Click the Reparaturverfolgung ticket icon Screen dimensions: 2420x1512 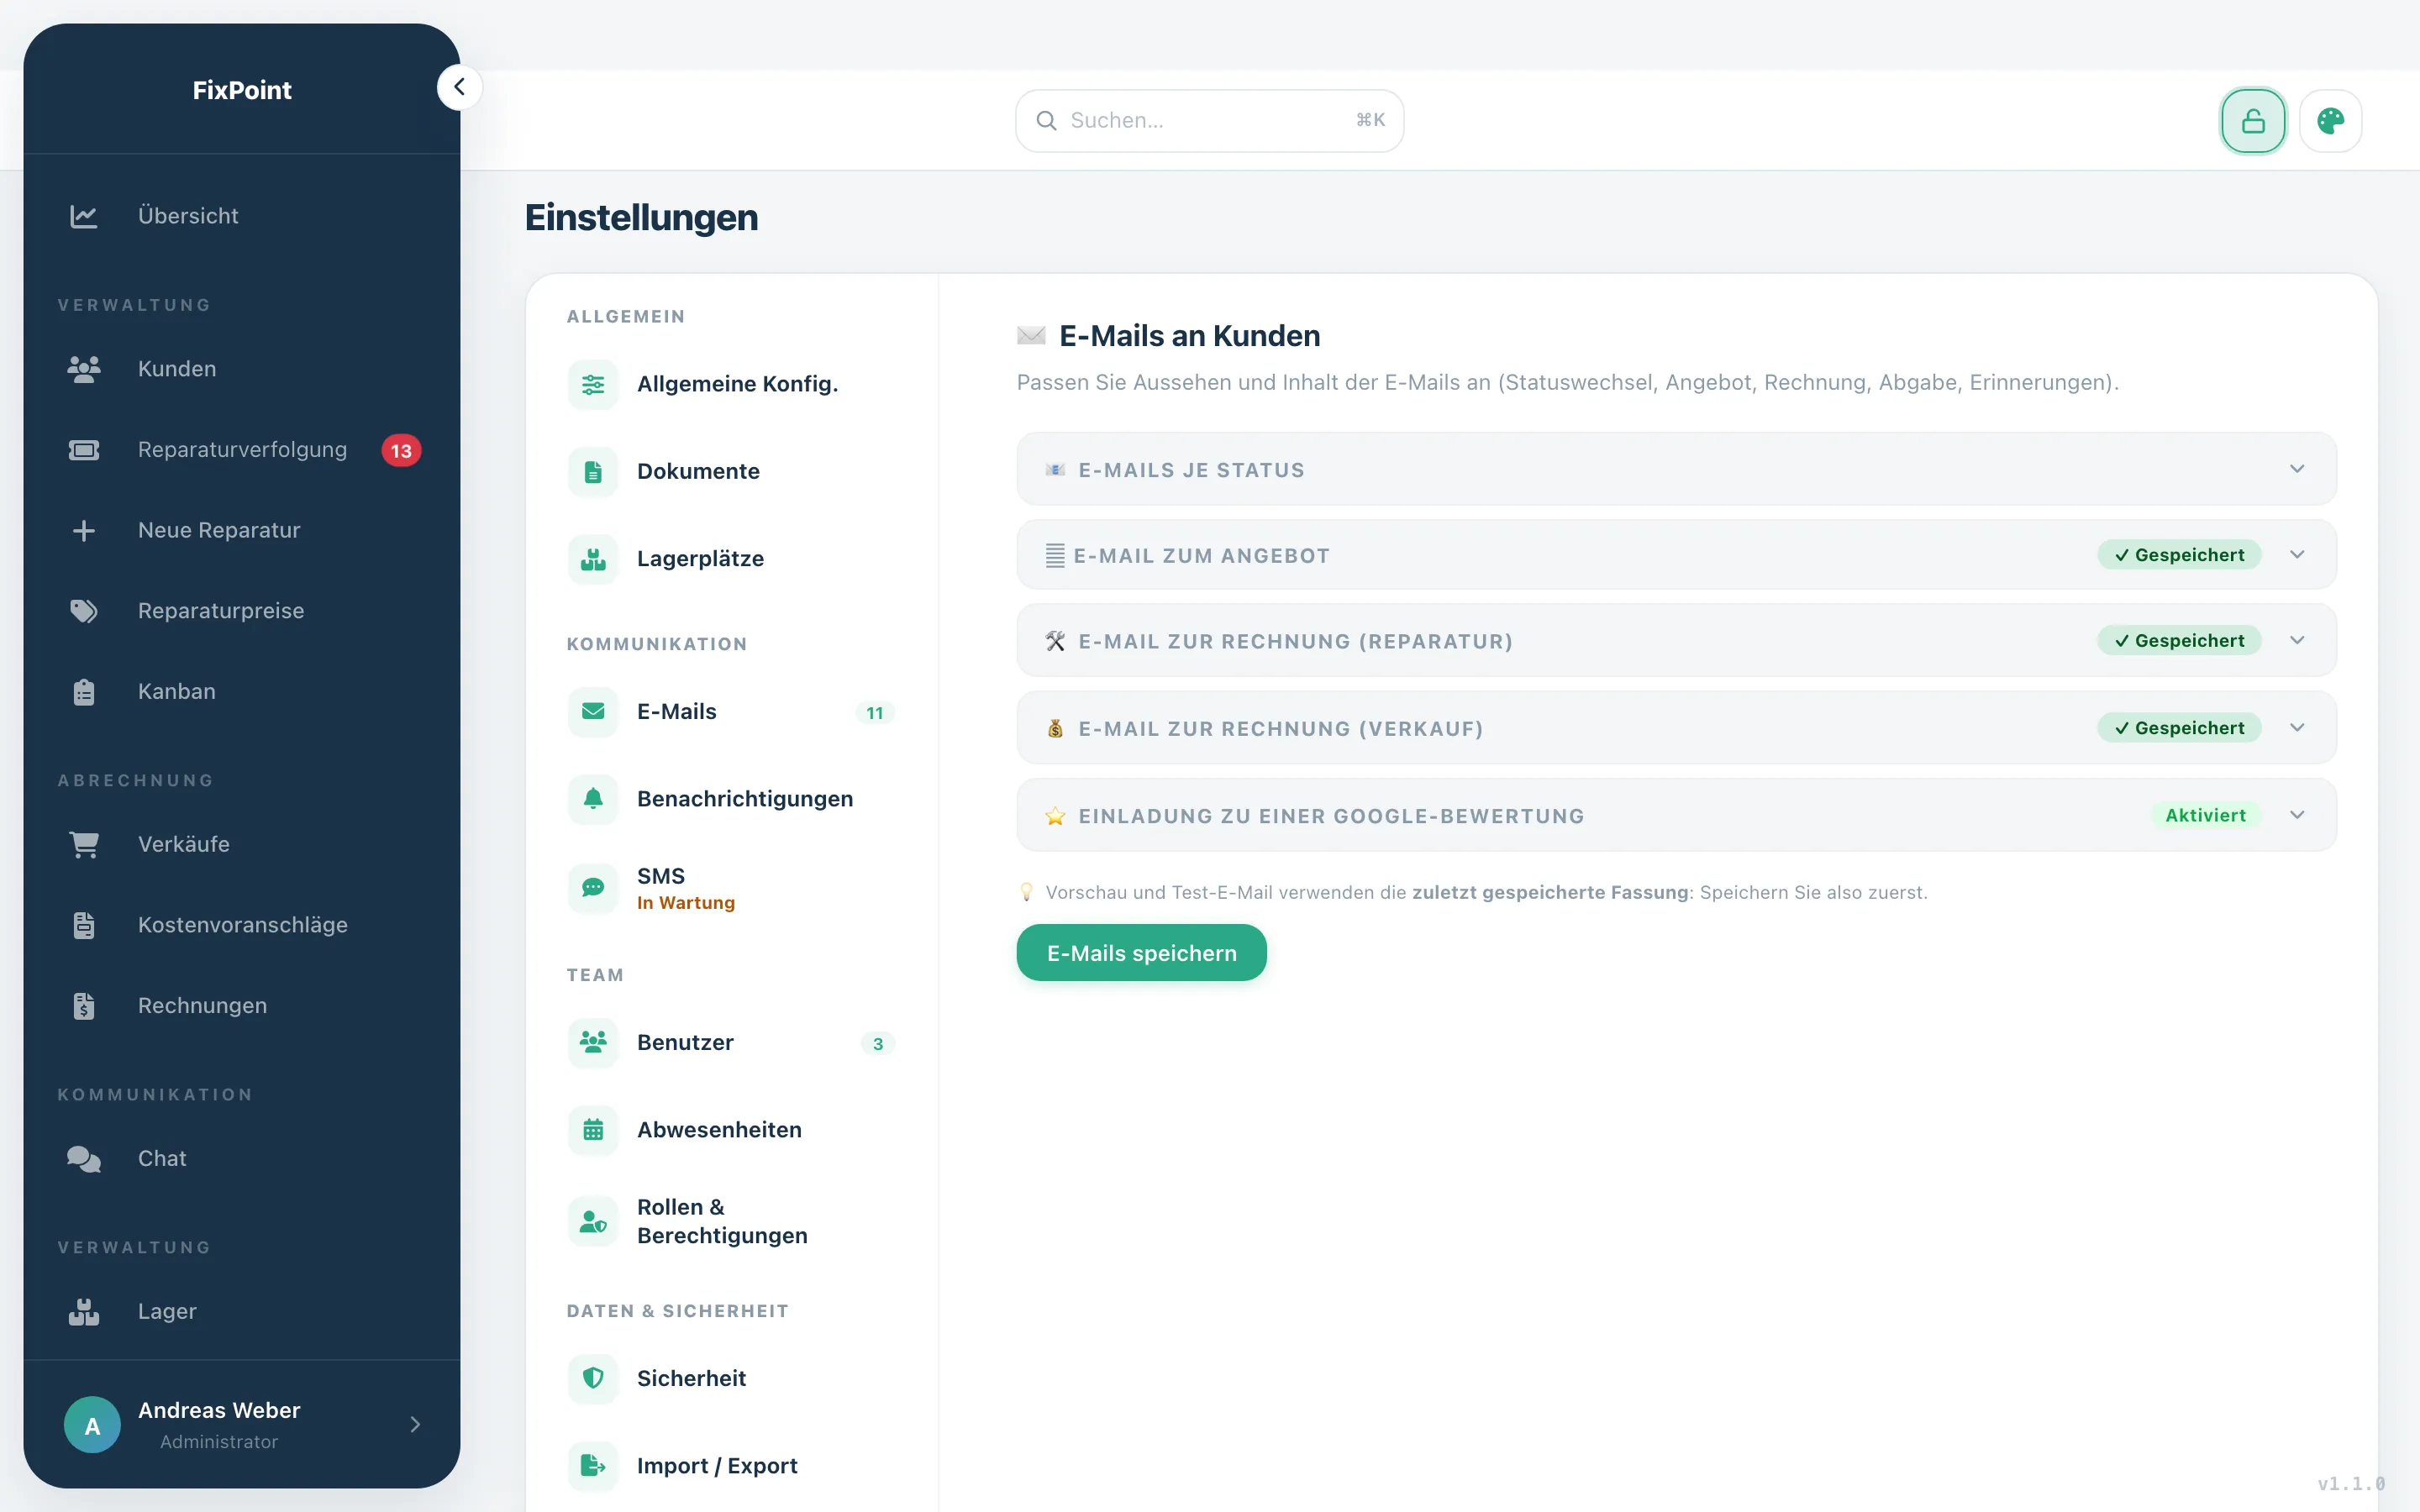pyautogui.click(x=84, y=450)
